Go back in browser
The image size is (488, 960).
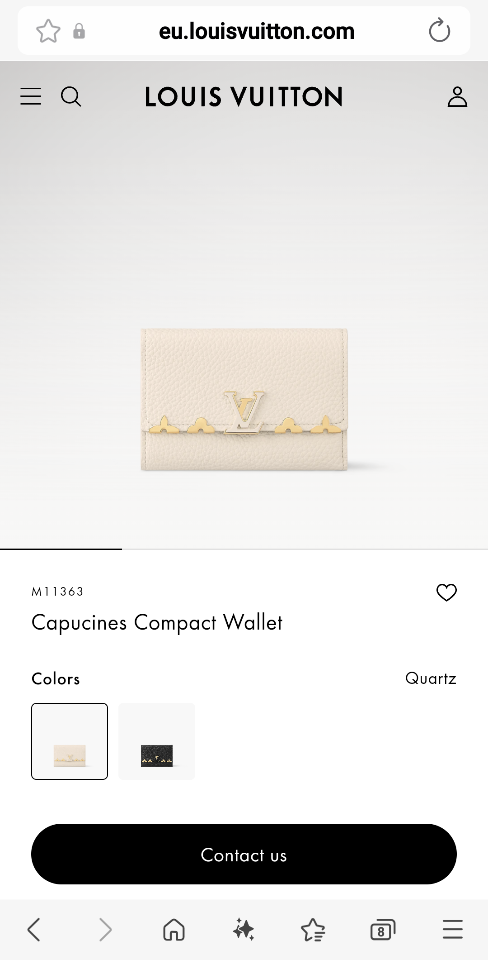click(34, 929)
